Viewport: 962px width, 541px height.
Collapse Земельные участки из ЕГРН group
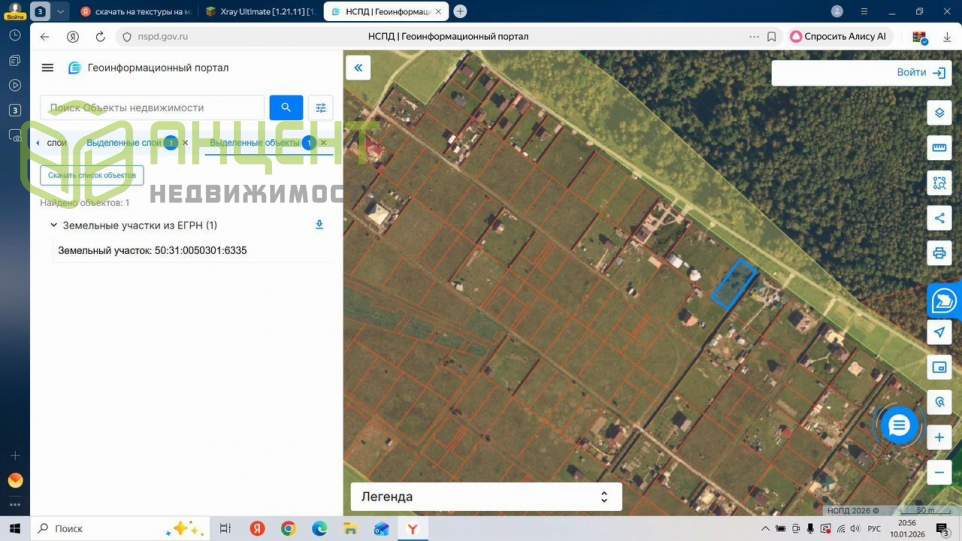[54, 226]
